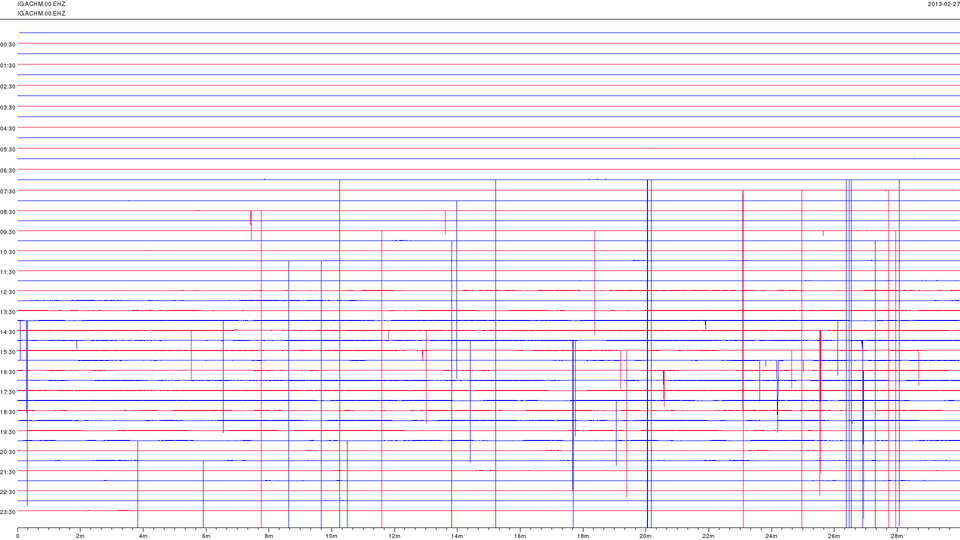The image size is (960, 540).
Task: Select the 10:30 time row label
Action: pyautogui.click(x=8, y=252)
